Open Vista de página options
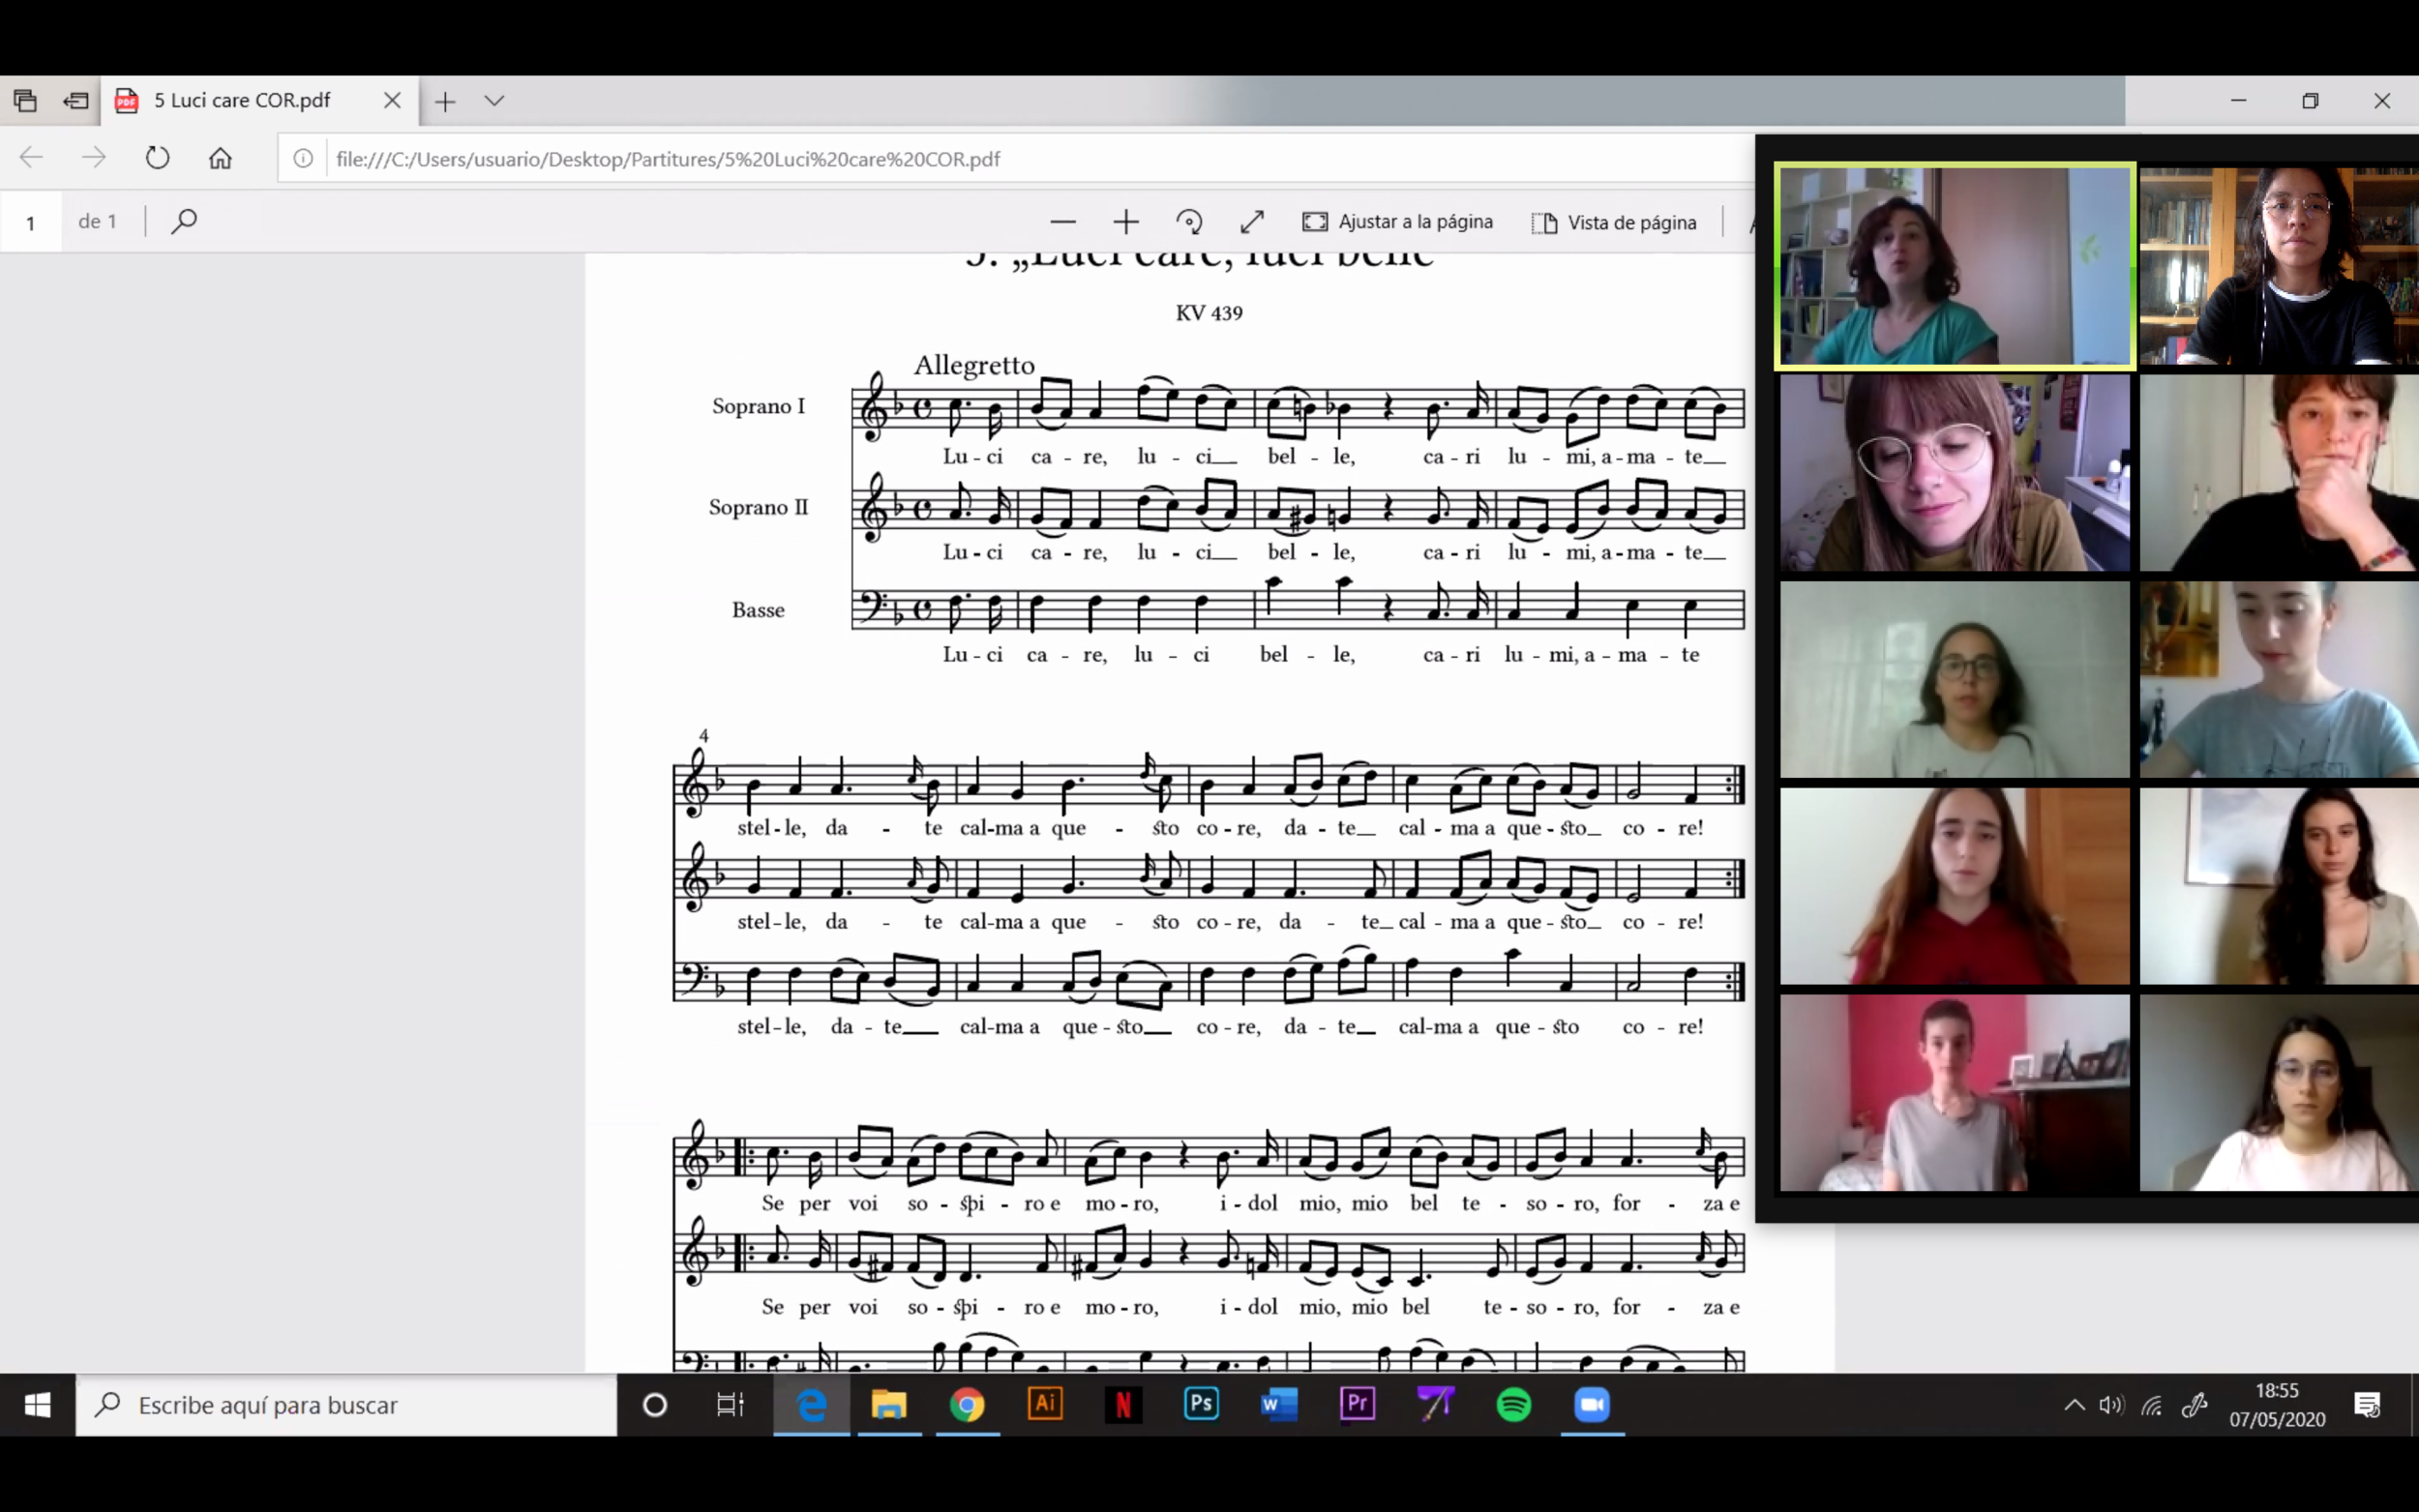 (1614, 222)
